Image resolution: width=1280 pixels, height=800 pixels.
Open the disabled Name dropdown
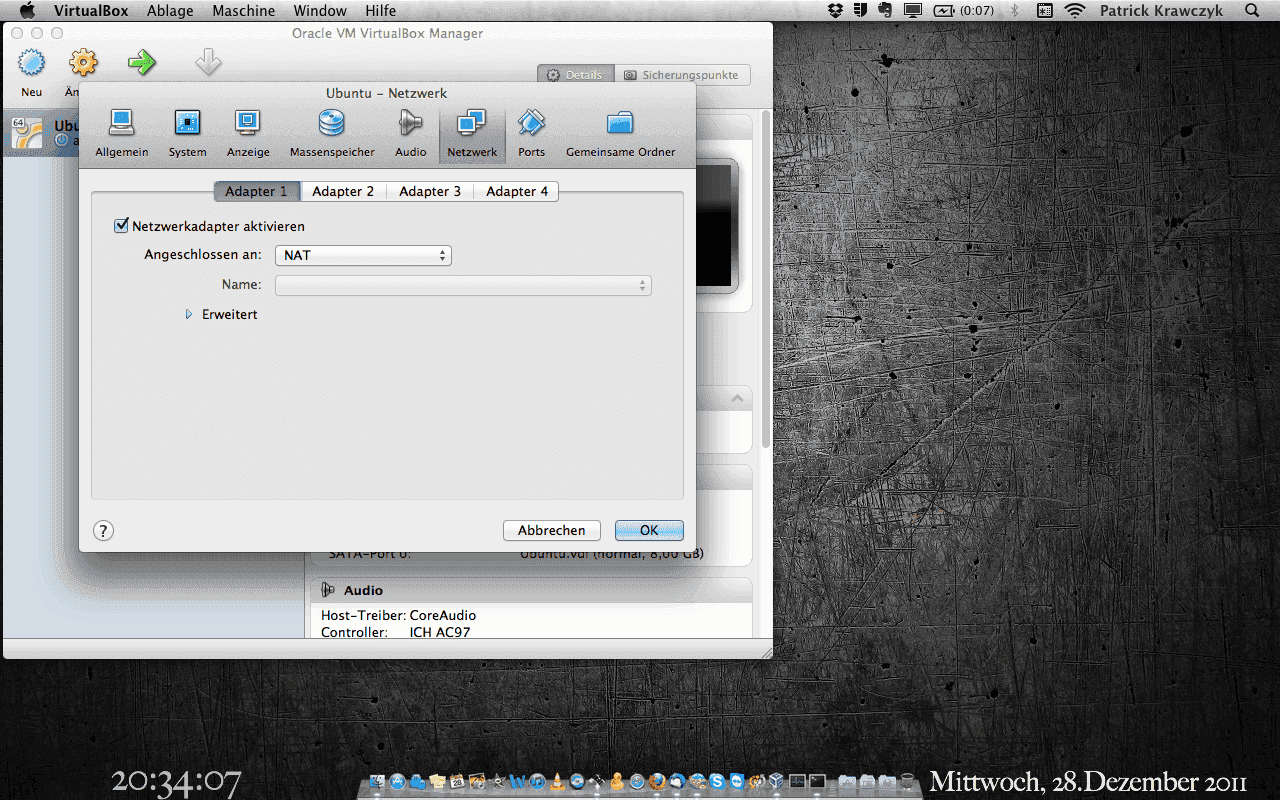pyautogui.click(x=463, y=285)
